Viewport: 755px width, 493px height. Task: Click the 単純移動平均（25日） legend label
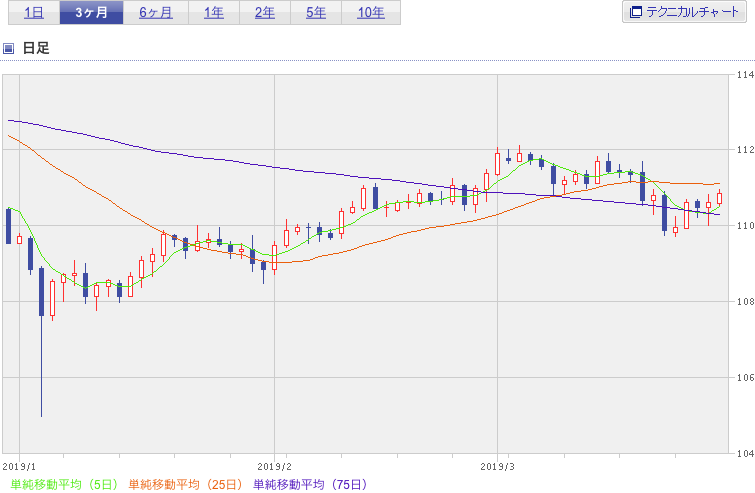click(185, 484)
